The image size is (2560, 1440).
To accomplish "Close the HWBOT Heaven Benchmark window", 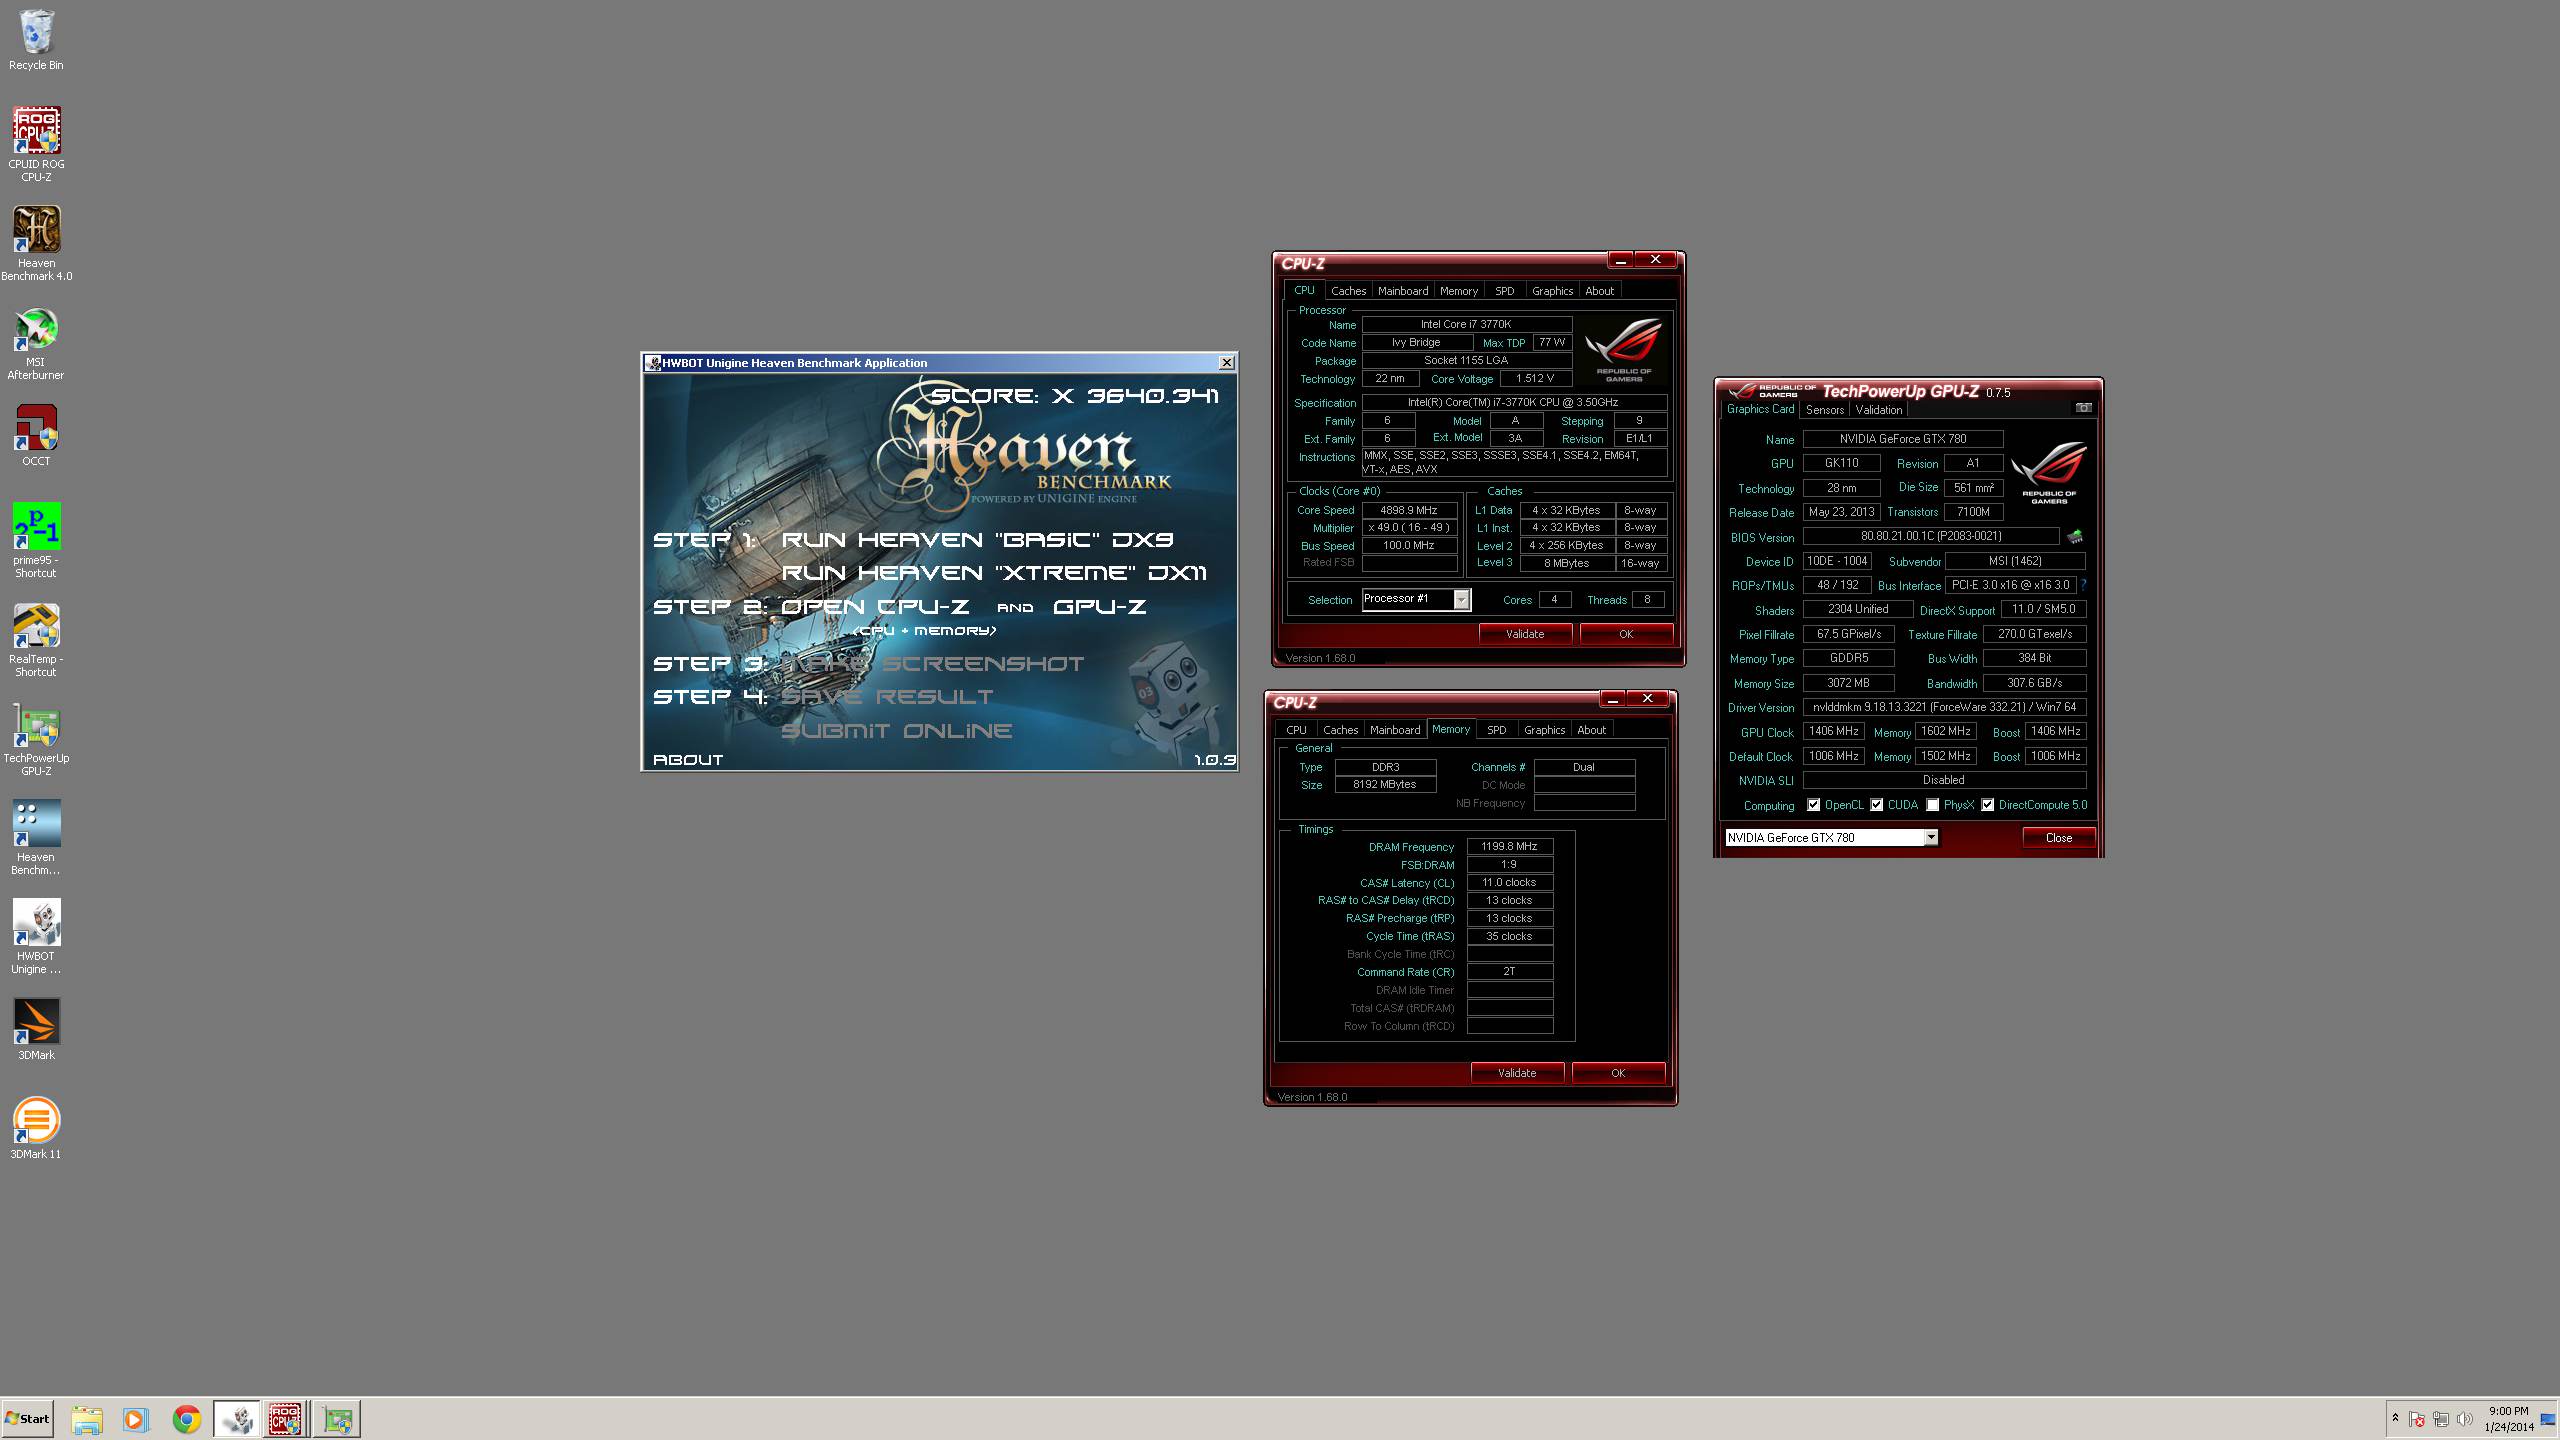I will (1226, 363).
